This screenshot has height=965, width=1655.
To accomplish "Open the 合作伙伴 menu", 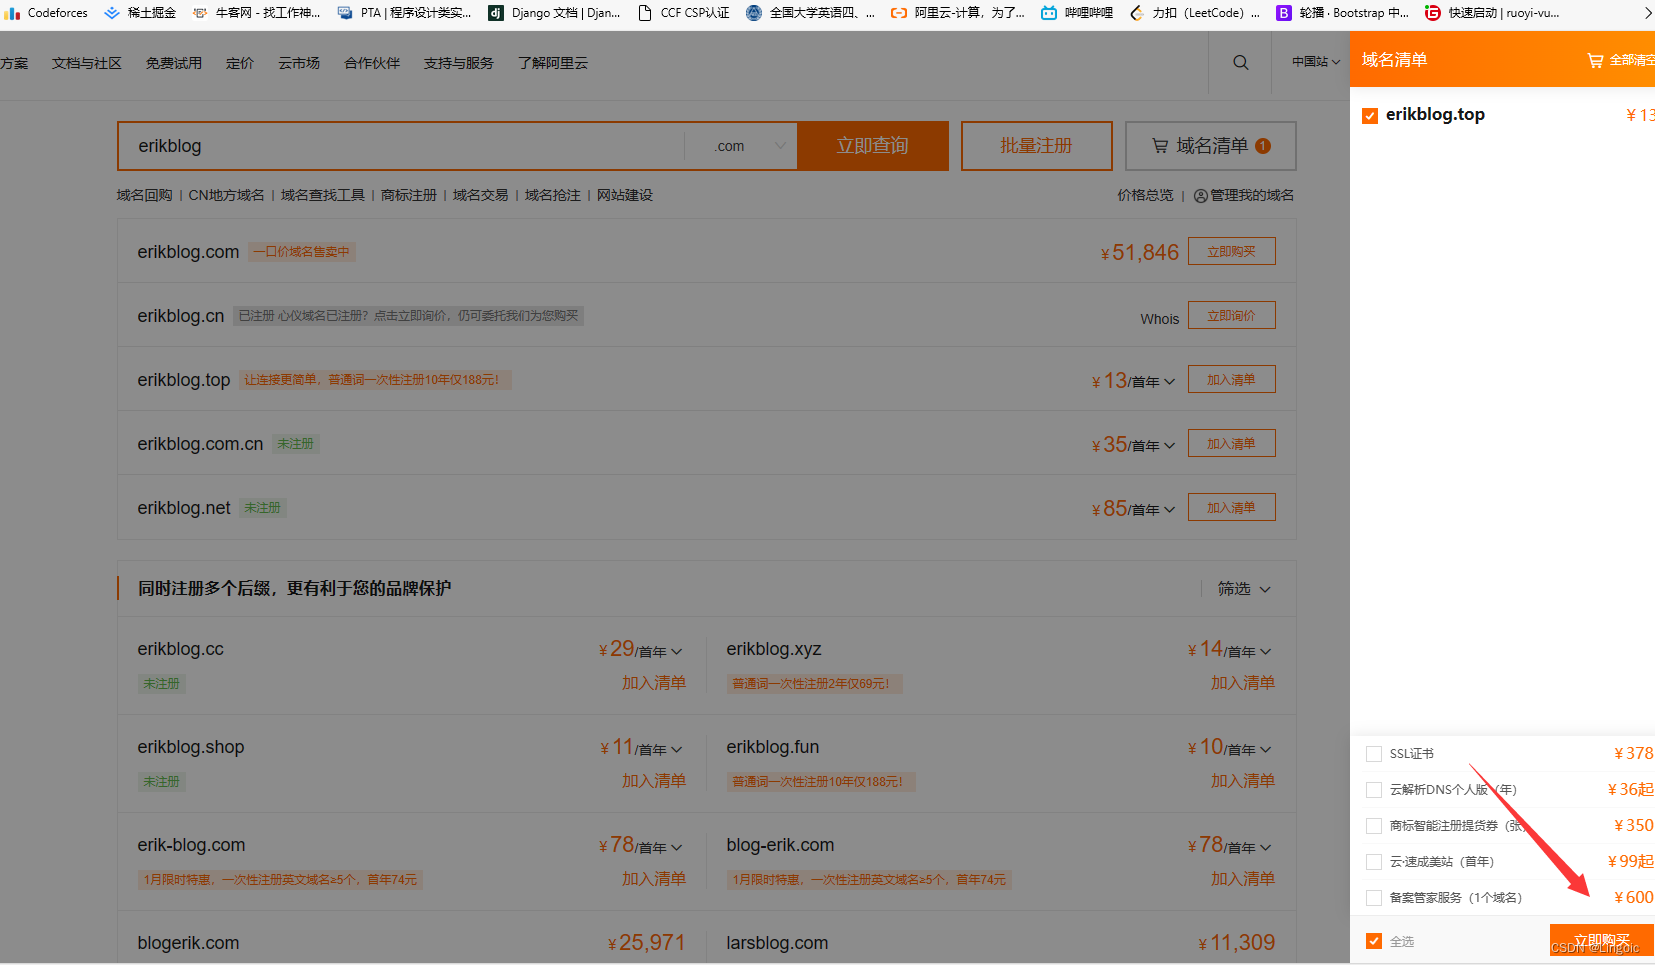I will pyautogui.click(x=372, y=63).
